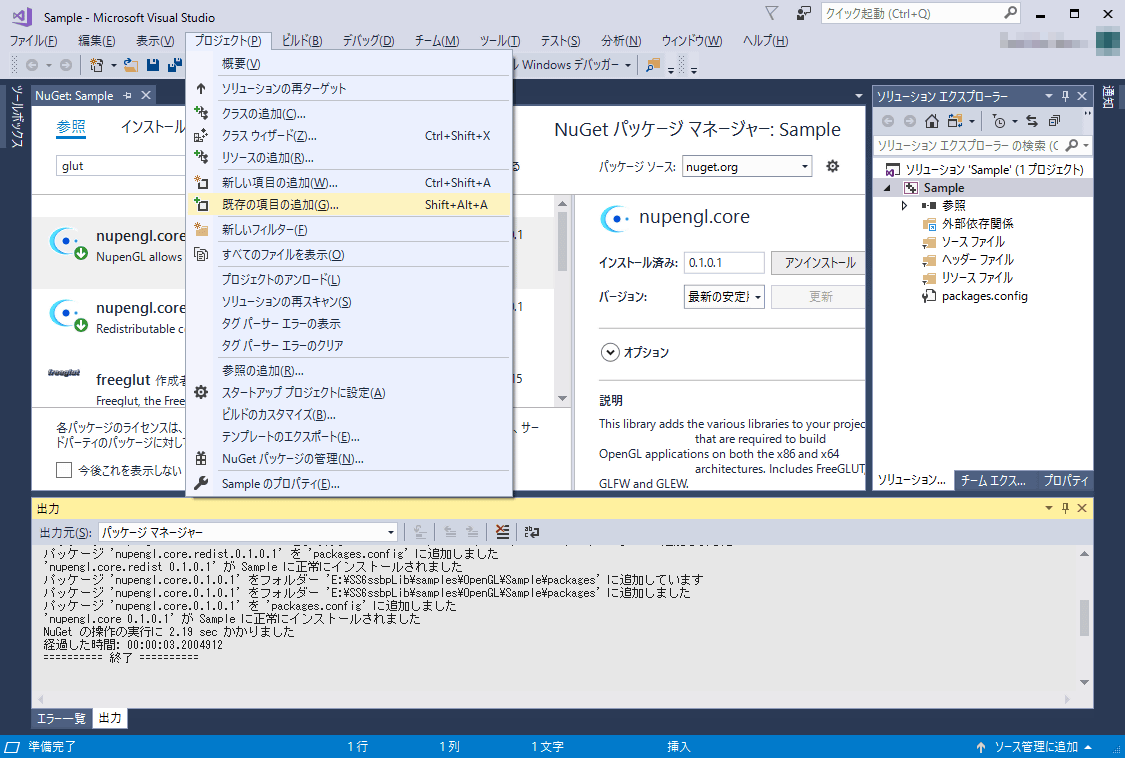Screen dimensions: 1125x758
Task: Open Sample Properties from menu
Action: 349,484
